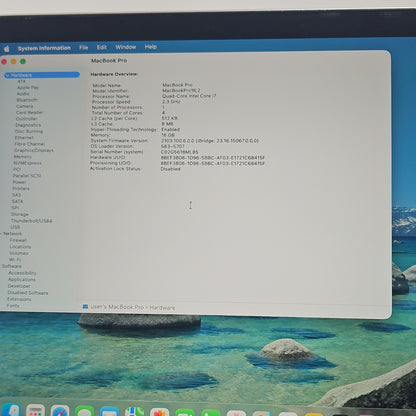This screenshot has height=416, width=416.
Task: Open Messages green bubble in Dock
Action: [x=85, y=411]
